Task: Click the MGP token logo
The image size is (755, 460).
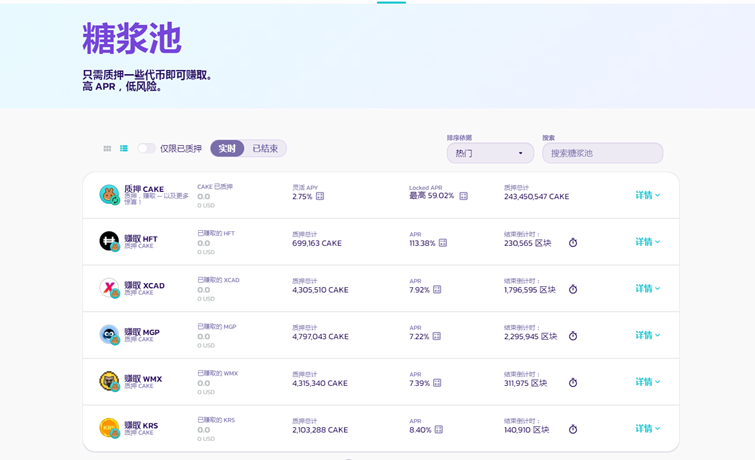Action: tap(109, 335)
